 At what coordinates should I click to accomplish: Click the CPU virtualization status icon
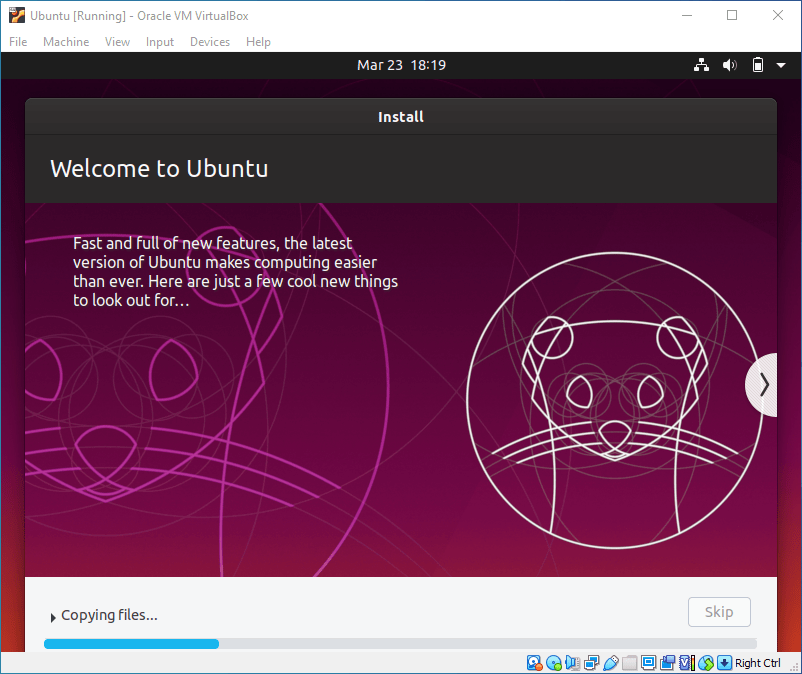(687, 663)
